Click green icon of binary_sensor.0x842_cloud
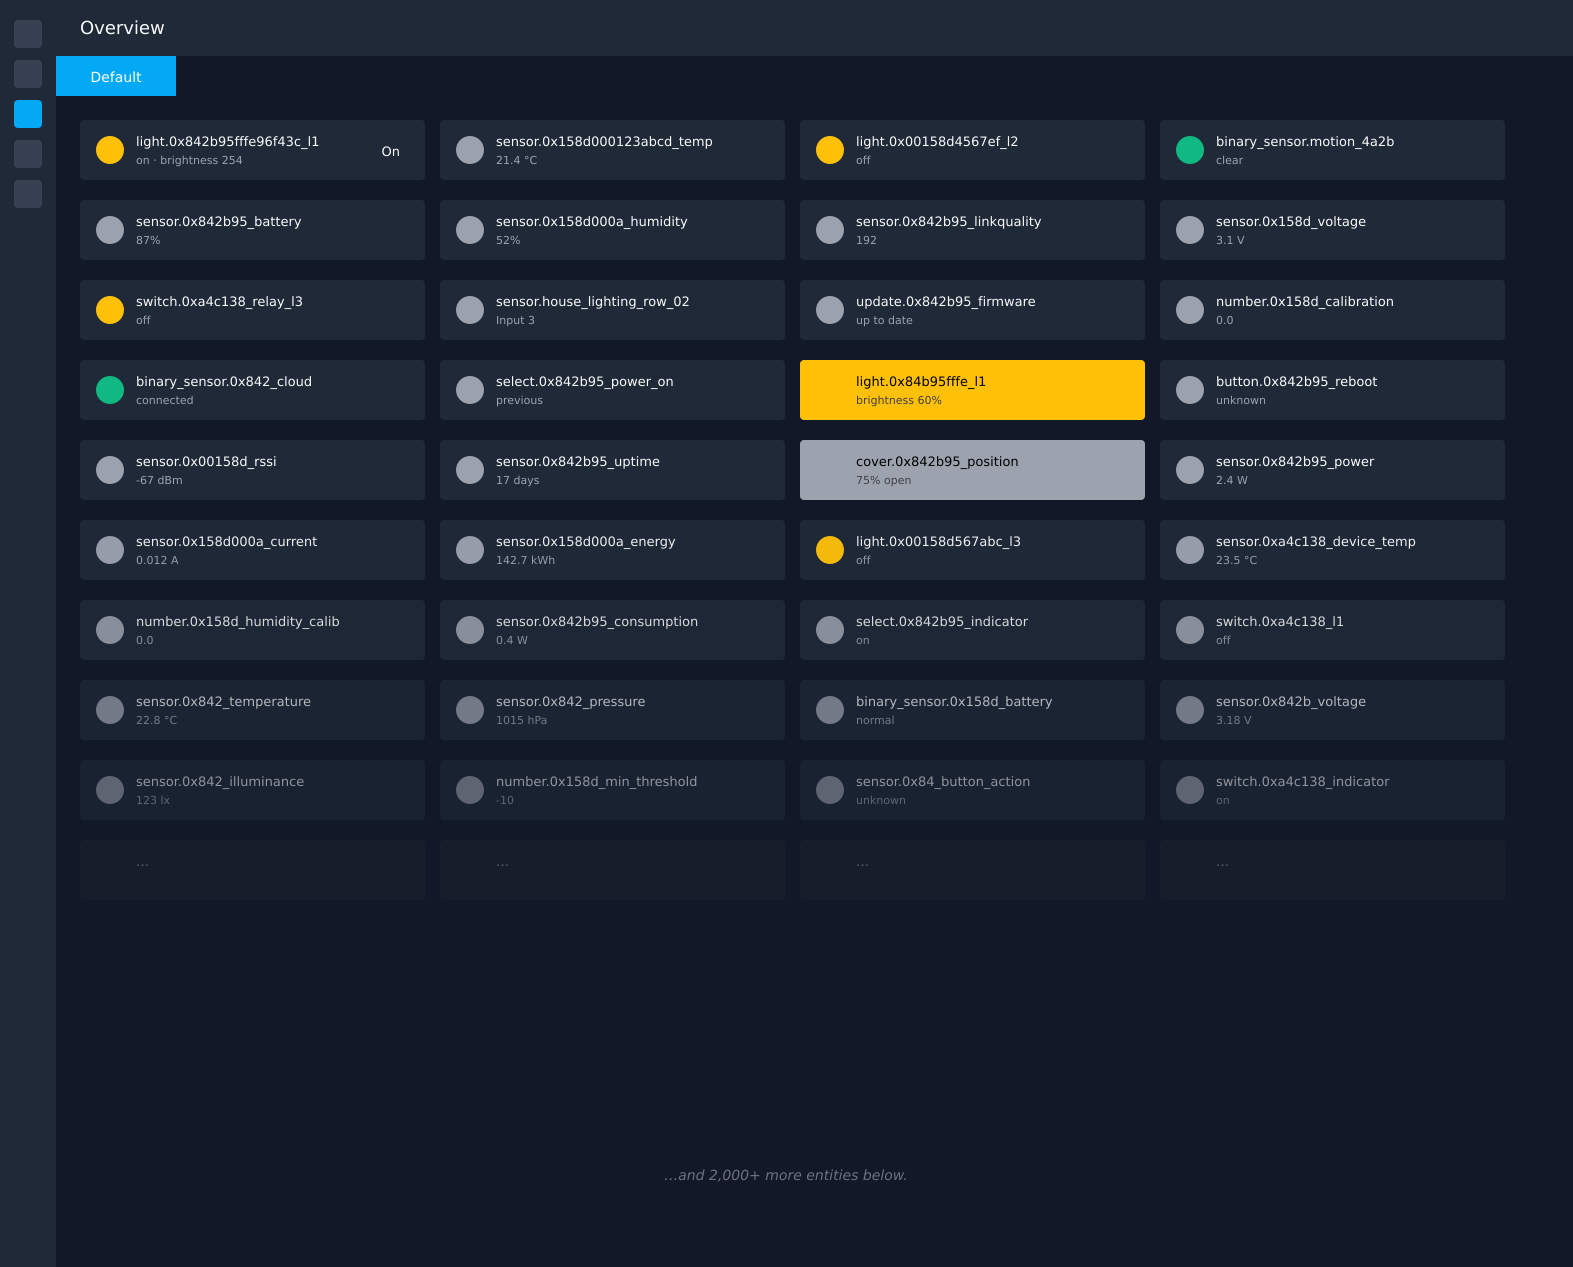This screenshot has height=1267, width=1573. click(110, 390)
